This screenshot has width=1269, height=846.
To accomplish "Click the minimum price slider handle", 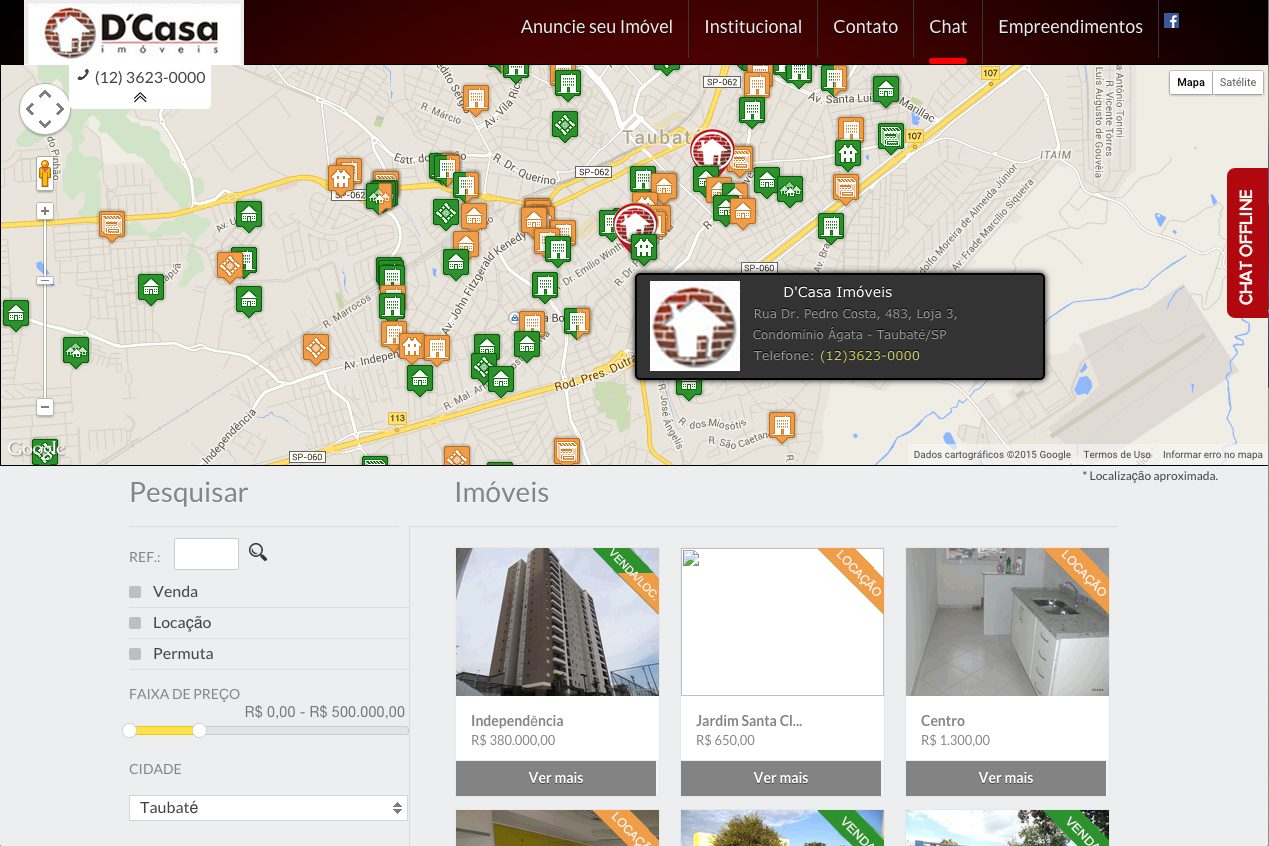I will (129, 731).
